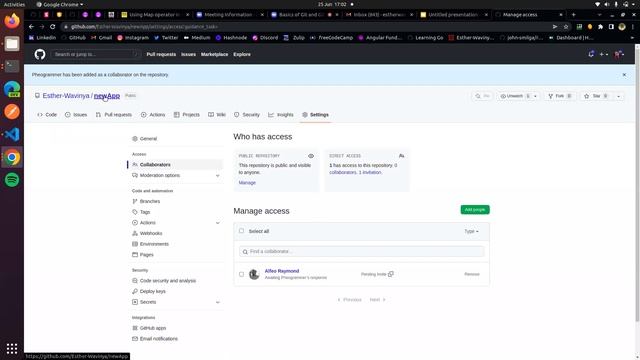
Task: Open Alfeo Raymond's avatar
Action: (x=254, y=274)
